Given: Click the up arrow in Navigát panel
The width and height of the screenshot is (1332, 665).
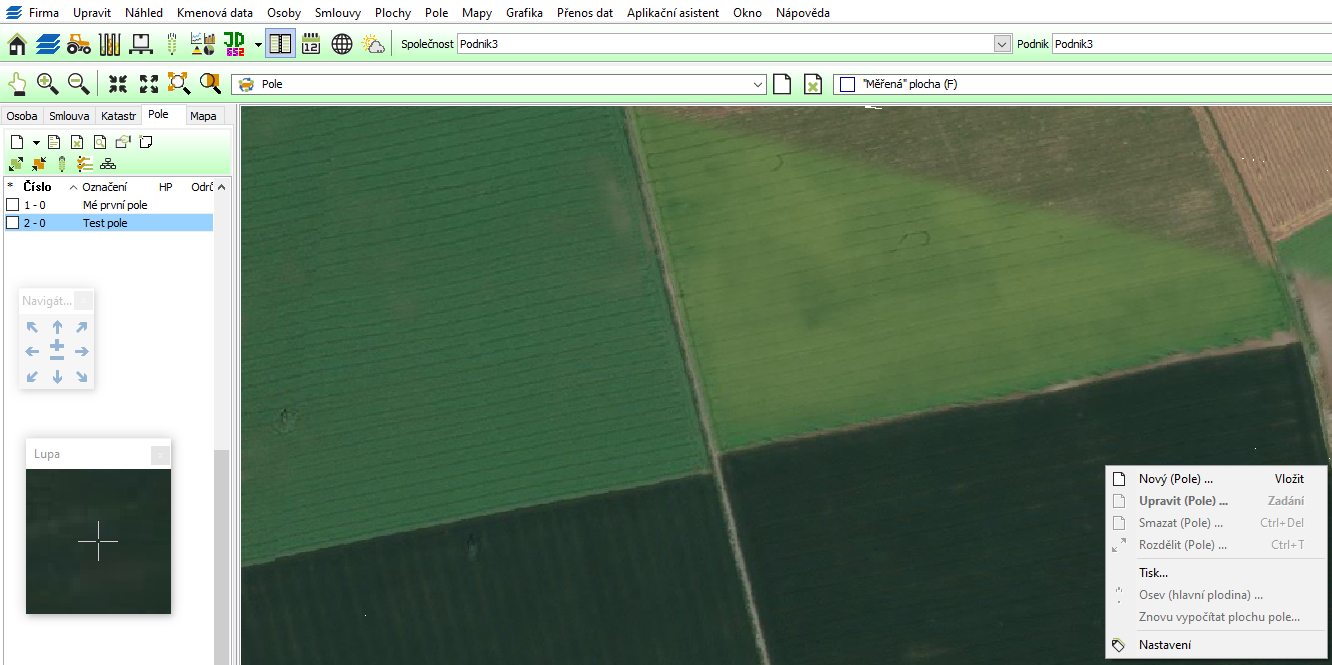Looking at the screenshot, I should (57, 327).
